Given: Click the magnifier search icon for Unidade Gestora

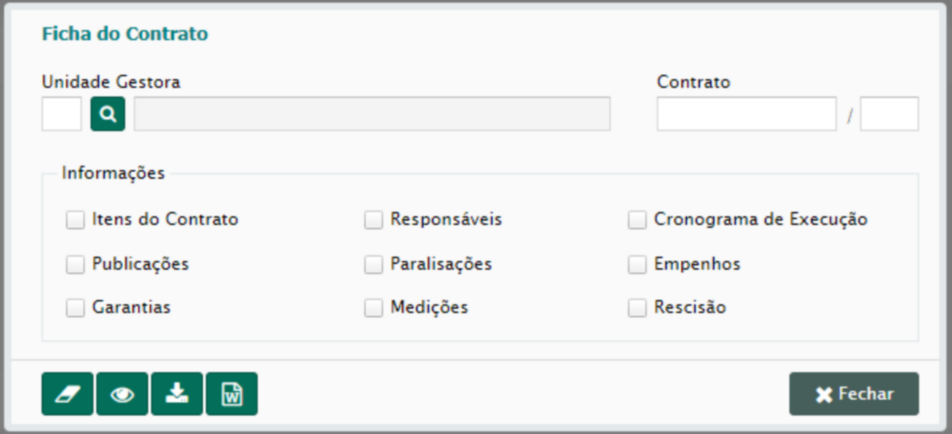Looking at the screenshot, I should pyautogui.click(x=108, y=114).
